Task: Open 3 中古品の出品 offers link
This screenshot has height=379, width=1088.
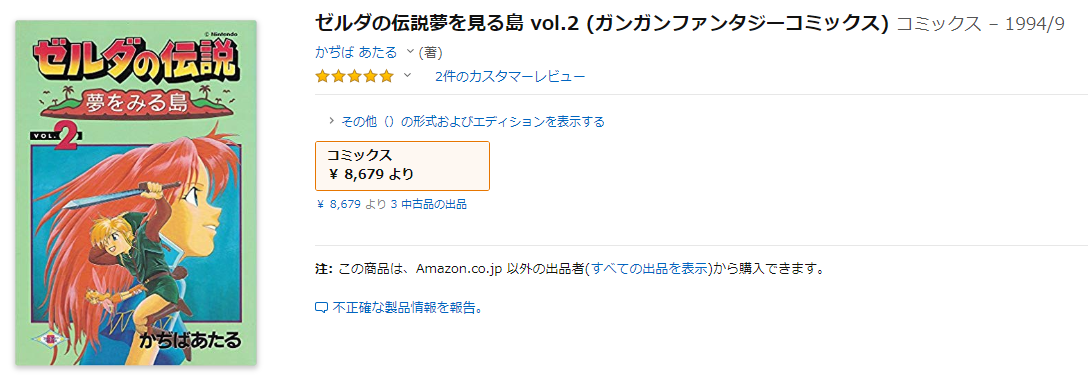Action: (429, 204)
